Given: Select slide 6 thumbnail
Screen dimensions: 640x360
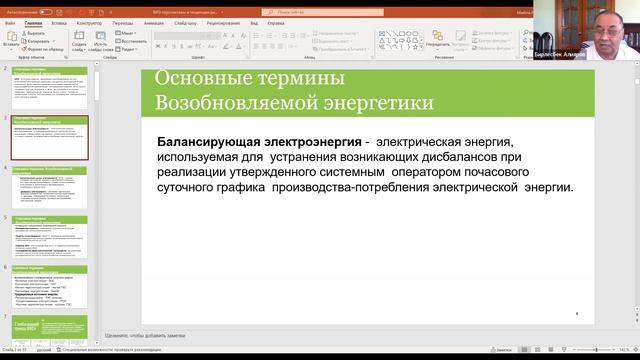Looking at the screenshot, I should (x=49, y=287).
